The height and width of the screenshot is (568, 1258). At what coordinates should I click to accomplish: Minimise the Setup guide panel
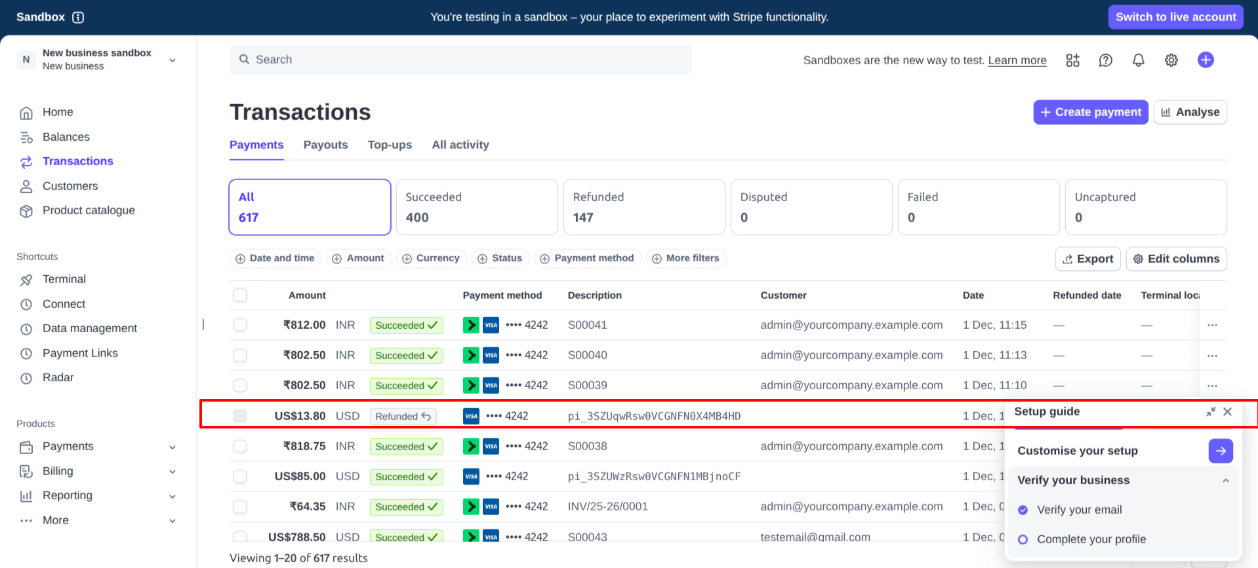tap(1211, 412)
